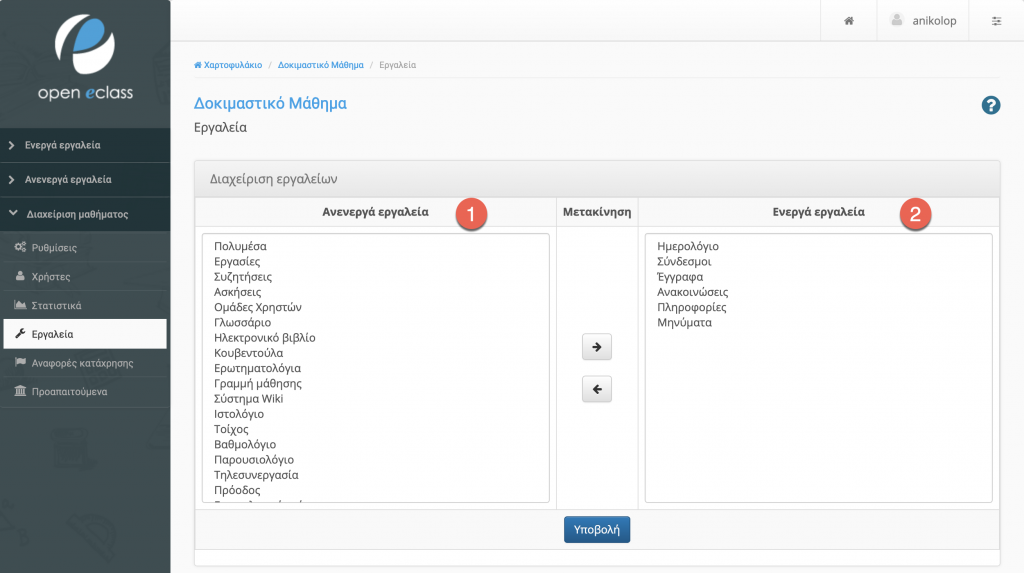Open Αναφορές κατάχρησης in the sidebar

tap(82, 363)
